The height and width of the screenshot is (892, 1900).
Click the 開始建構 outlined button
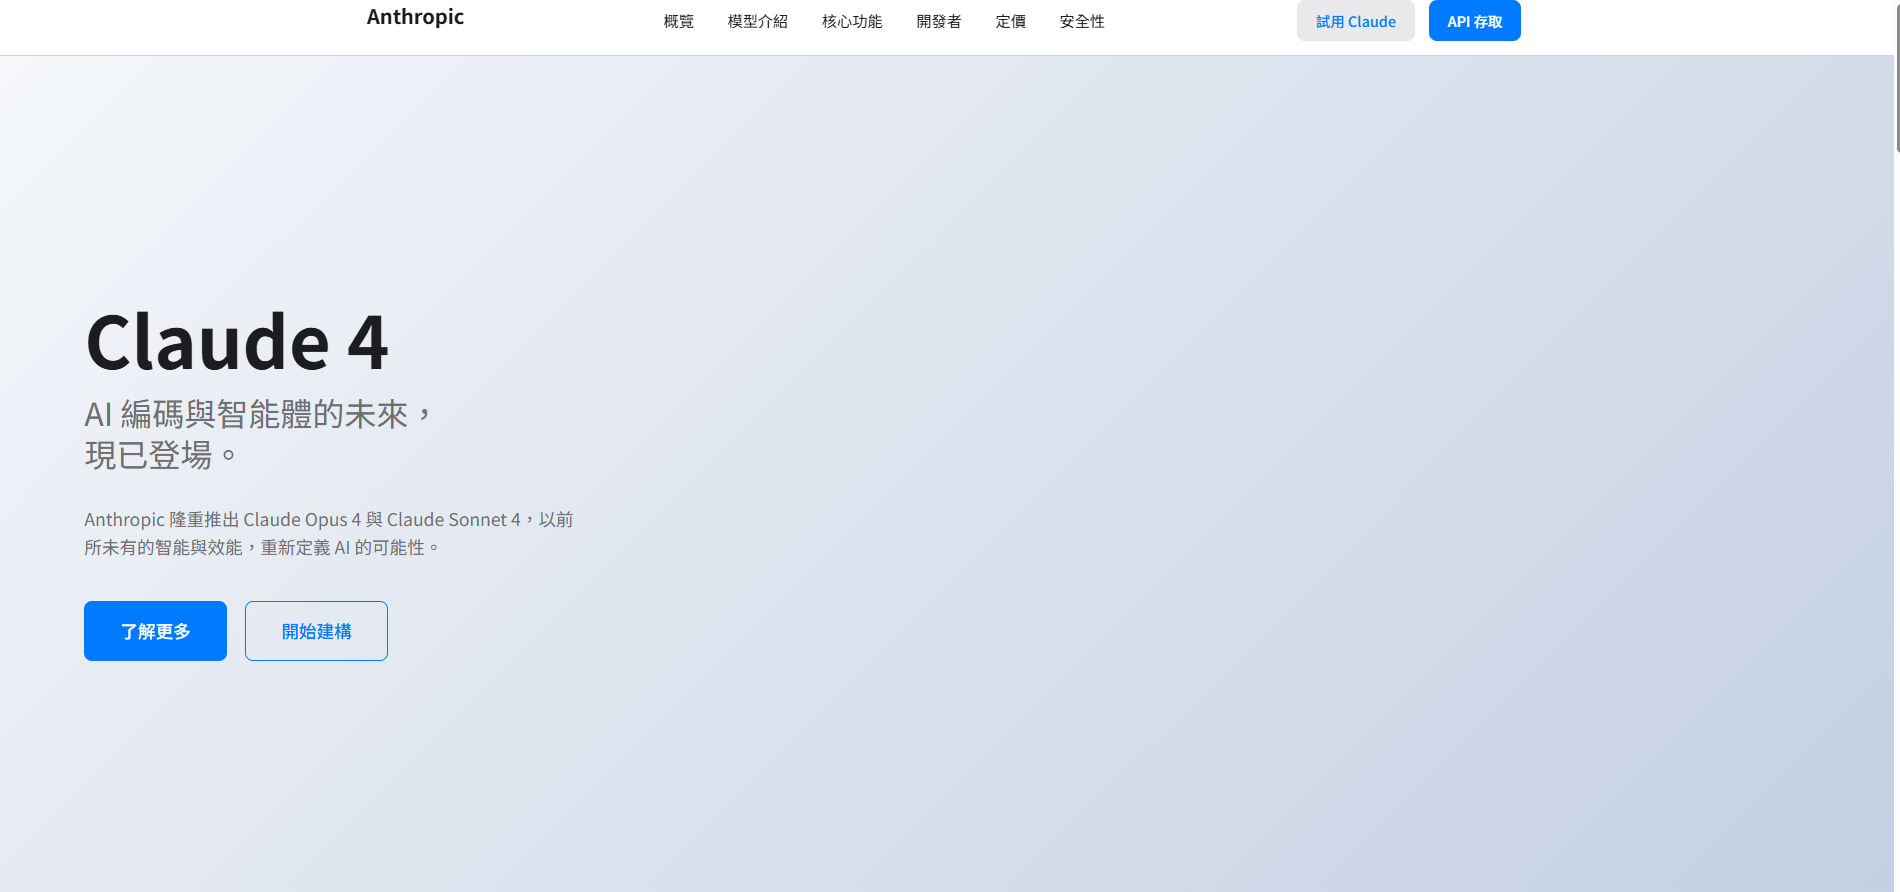(316, 631)
